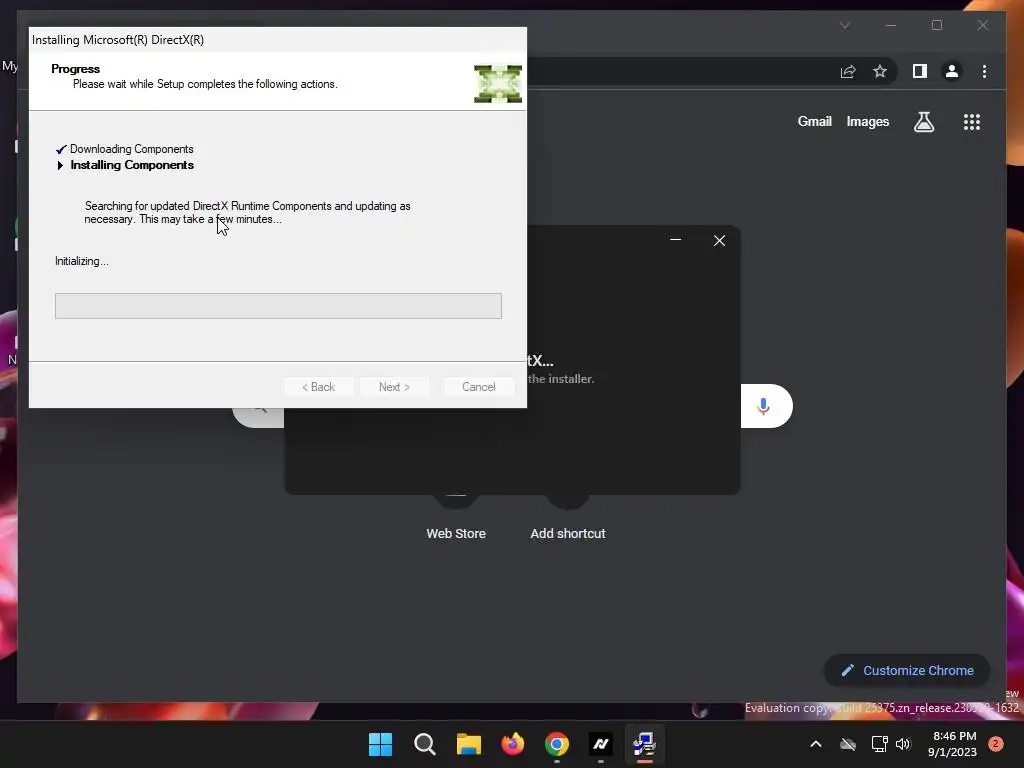Image resolution: width=1024 pixels, height=768 pixels.
Task: Close the Chrome window
Action: click(x=982, y=25)
